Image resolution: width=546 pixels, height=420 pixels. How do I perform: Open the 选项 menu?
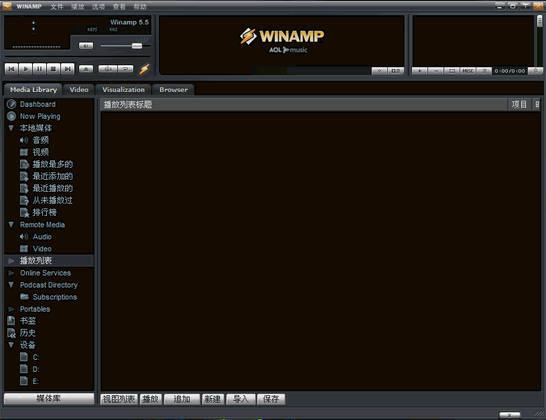(98, 7)
